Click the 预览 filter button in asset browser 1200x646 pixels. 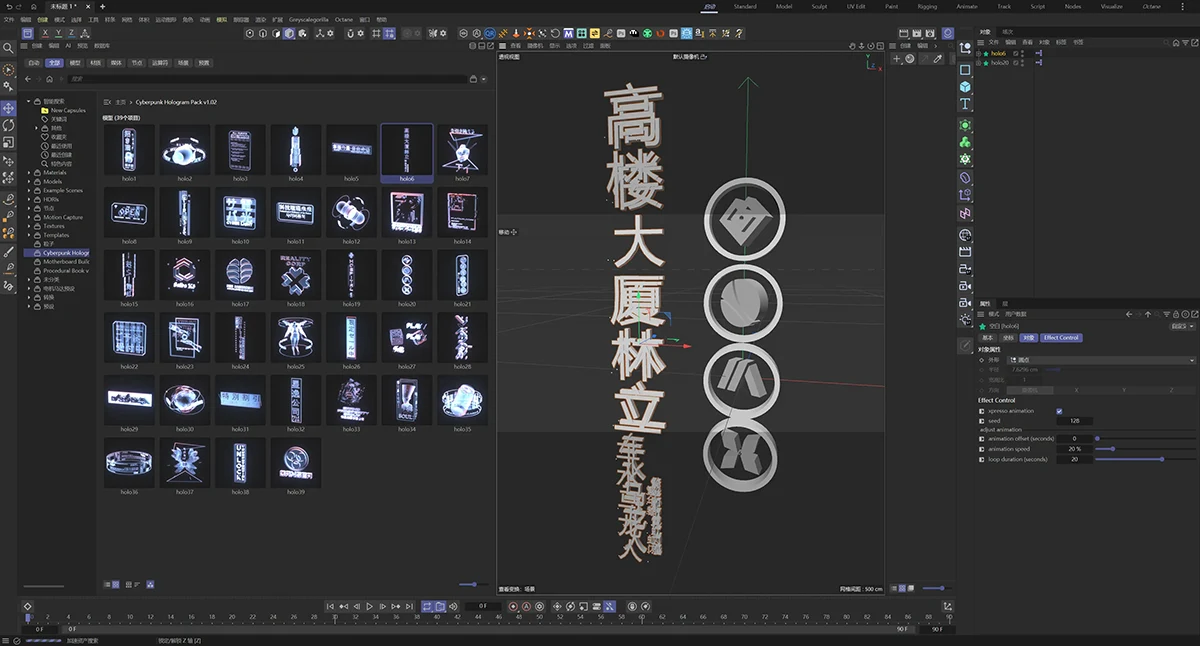(203, 62)
